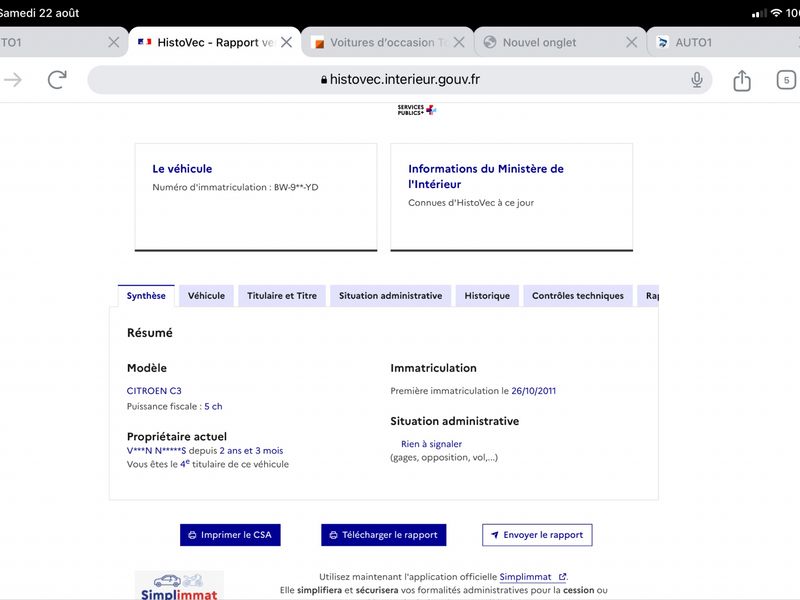Switch to AUTO1 browser tab
800x600 pixels.
click(724, 42)
